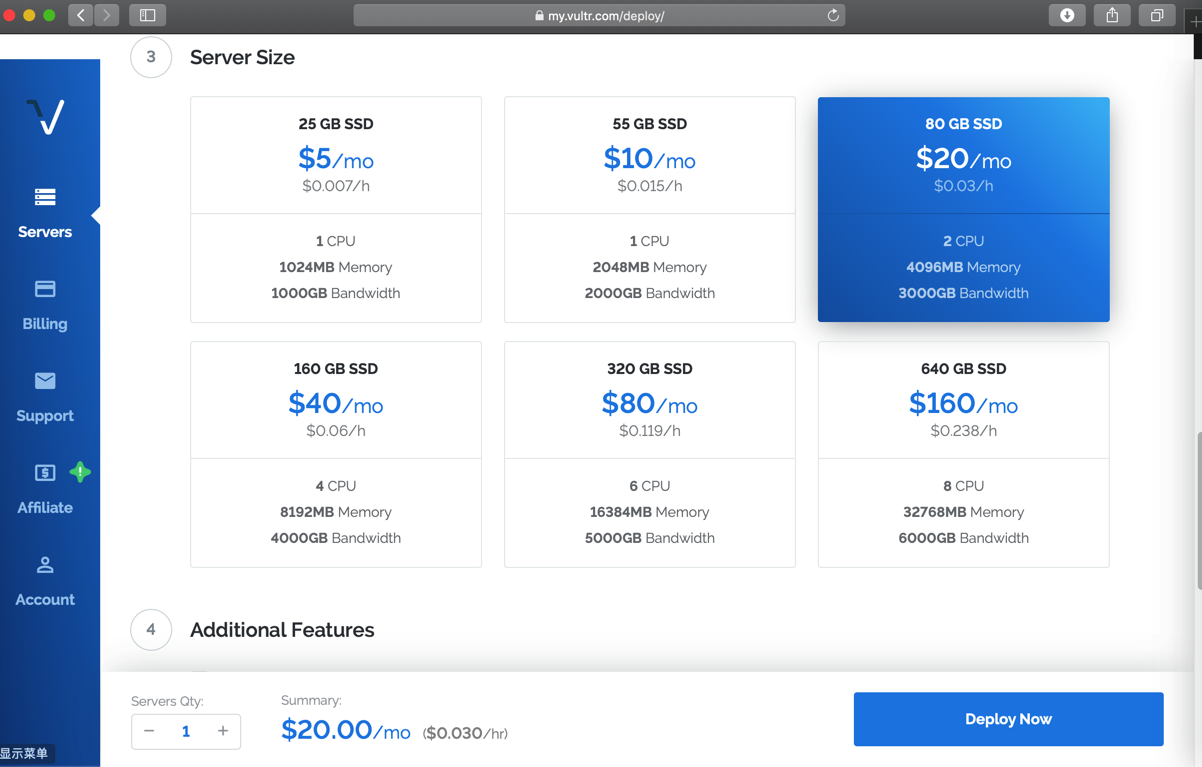Click the Vultr logo icon
The width and height of the screenshot is (1202, 767).
coord(45,117)
